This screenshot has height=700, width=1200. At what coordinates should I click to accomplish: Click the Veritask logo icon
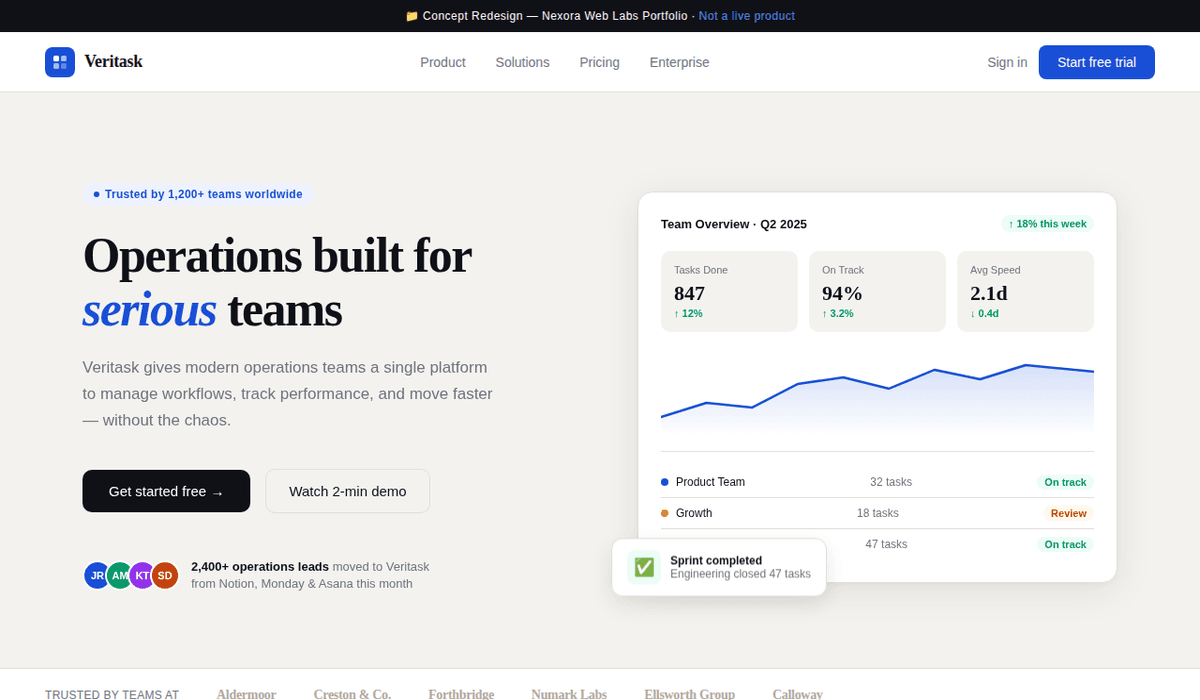click(x=60, y=62)
